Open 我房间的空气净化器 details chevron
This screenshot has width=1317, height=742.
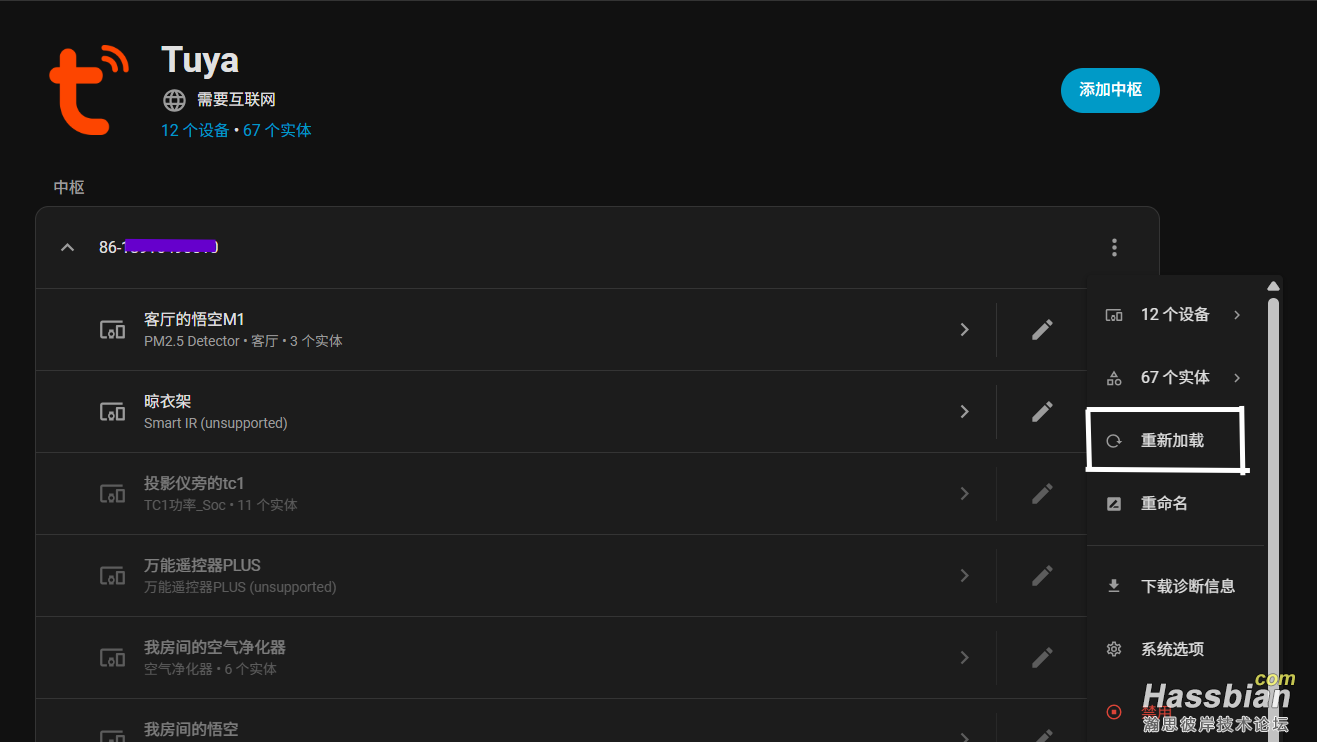[x=964, y=657]
